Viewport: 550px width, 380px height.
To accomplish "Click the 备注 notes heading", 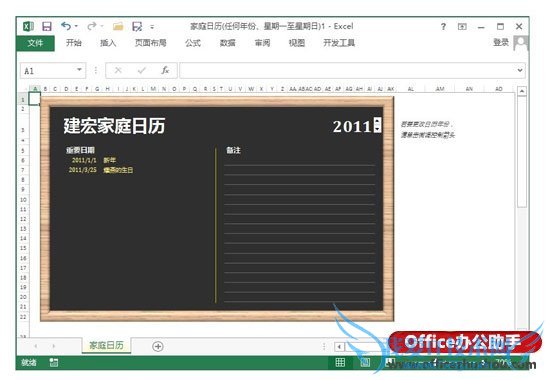I will (x=233, y=150).
